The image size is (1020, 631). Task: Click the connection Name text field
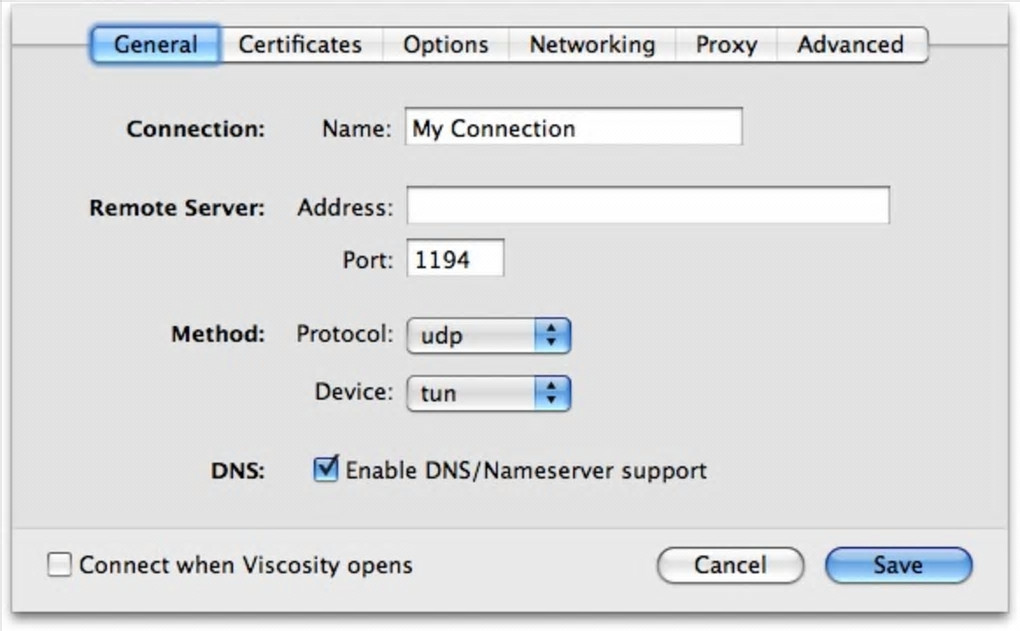pos(573,128)
